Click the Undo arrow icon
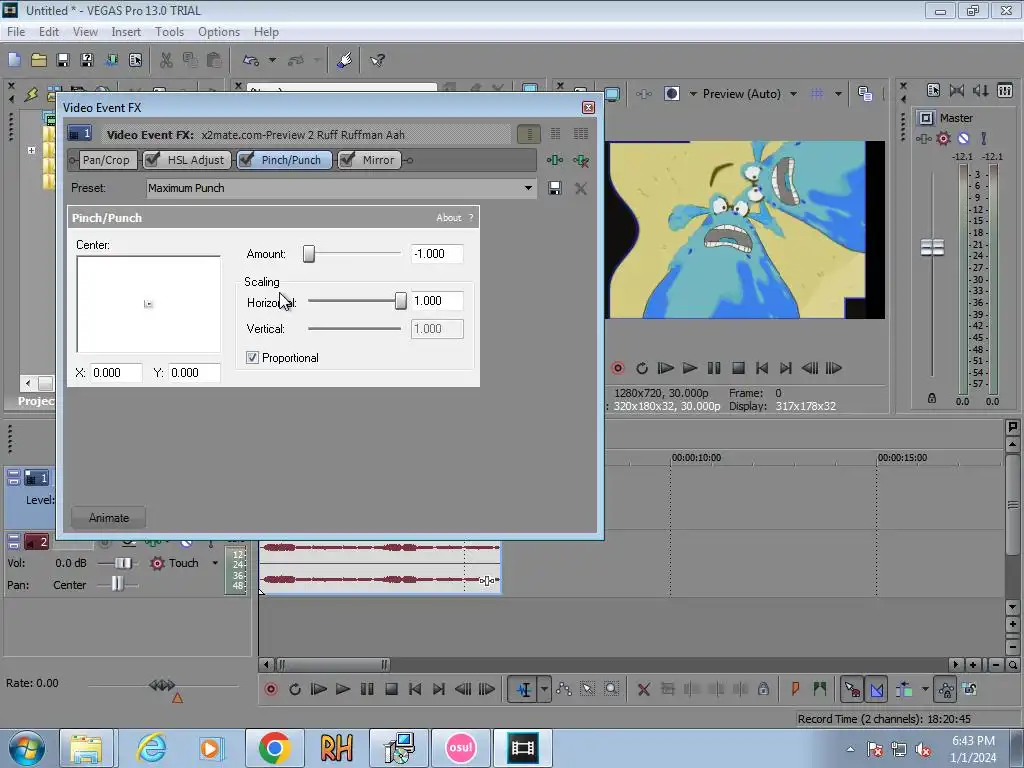 pyautogui.click(x=251, y=60)
